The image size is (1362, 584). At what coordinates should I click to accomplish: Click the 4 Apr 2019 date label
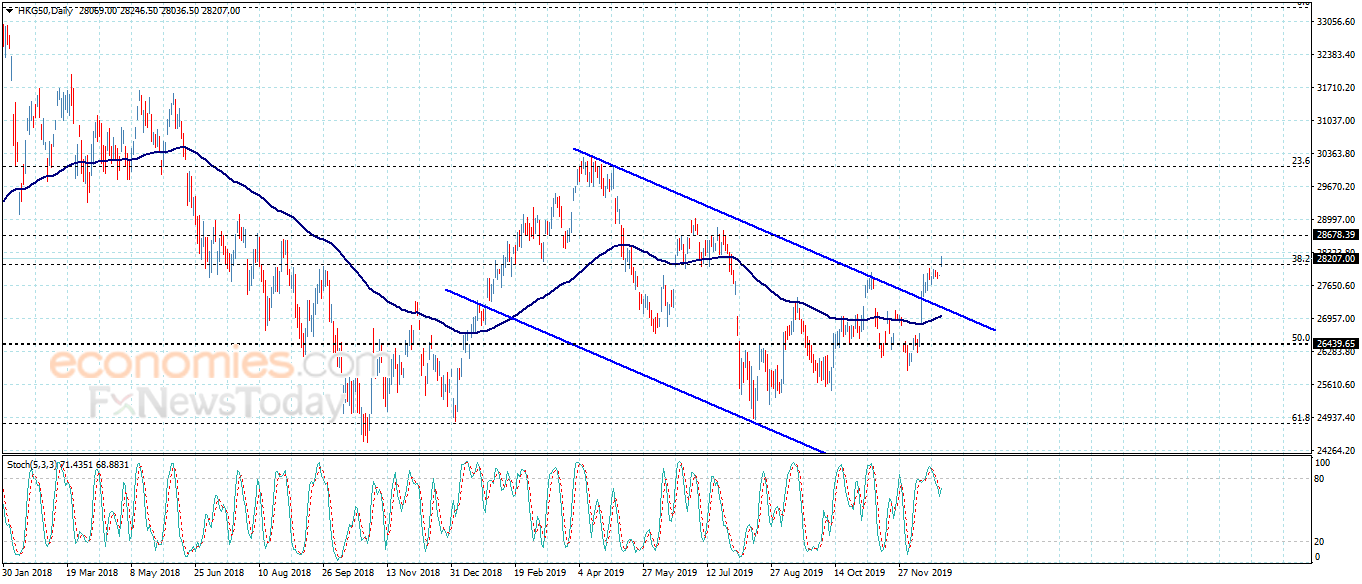(603, 573)
